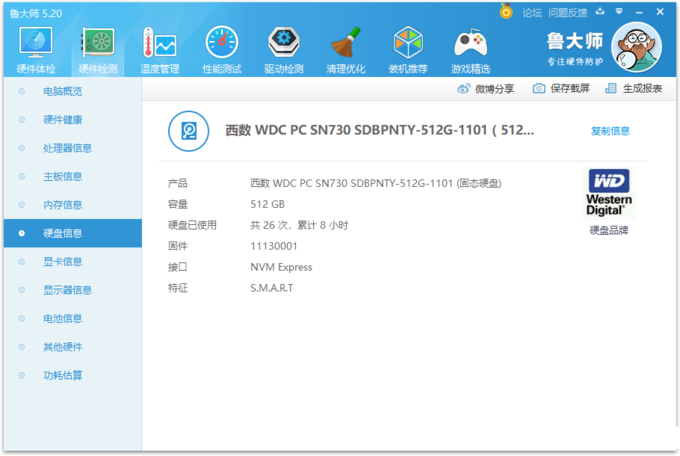Image resolution: width=680 pixels, height=456 pixels.
Task: Click the S.M.A.R.T feature text
Action: coord(271,288)
